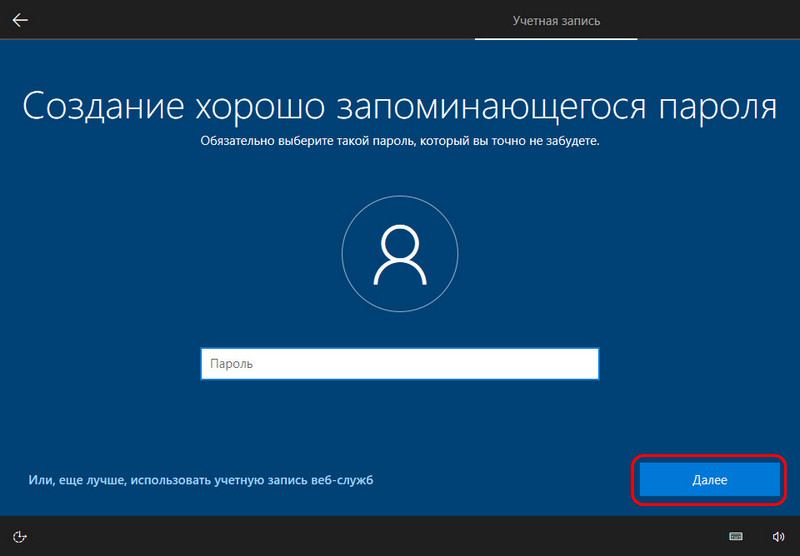Image resolution: width=800 pixels, height=556 pixels.
Task: Open the Ease of Access icon
Action: 19,536
